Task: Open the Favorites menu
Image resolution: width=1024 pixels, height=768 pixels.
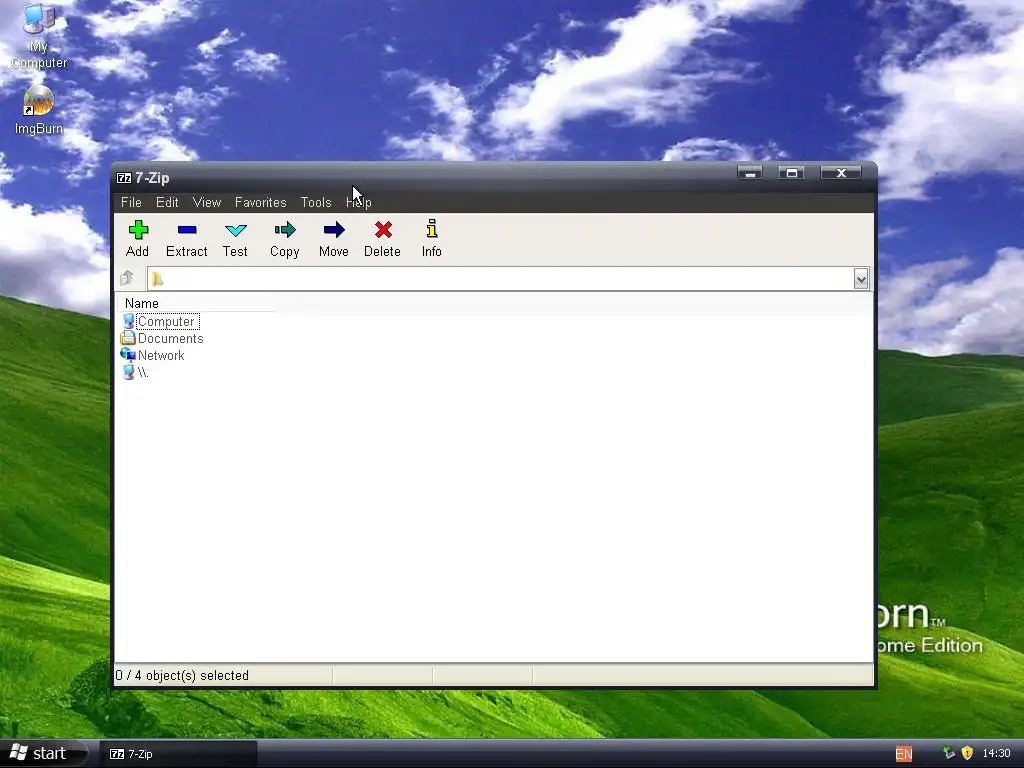Action: 261,202
